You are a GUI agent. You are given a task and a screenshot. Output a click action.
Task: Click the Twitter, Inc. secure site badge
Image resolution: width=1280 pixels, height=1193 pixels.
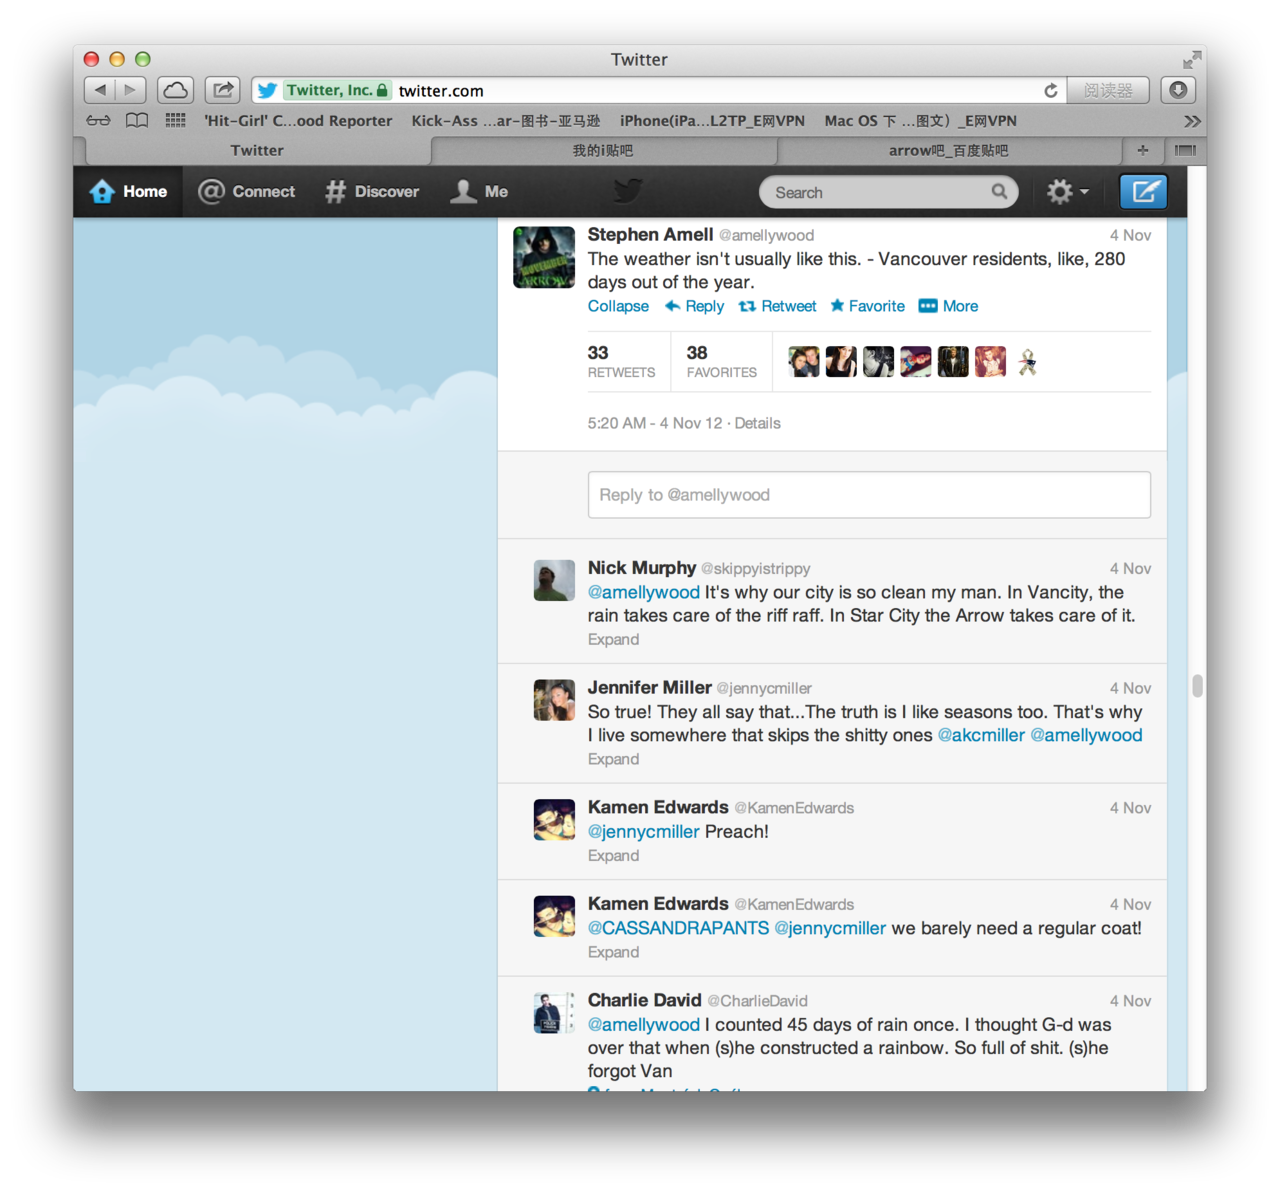click(x=337, y=90)
